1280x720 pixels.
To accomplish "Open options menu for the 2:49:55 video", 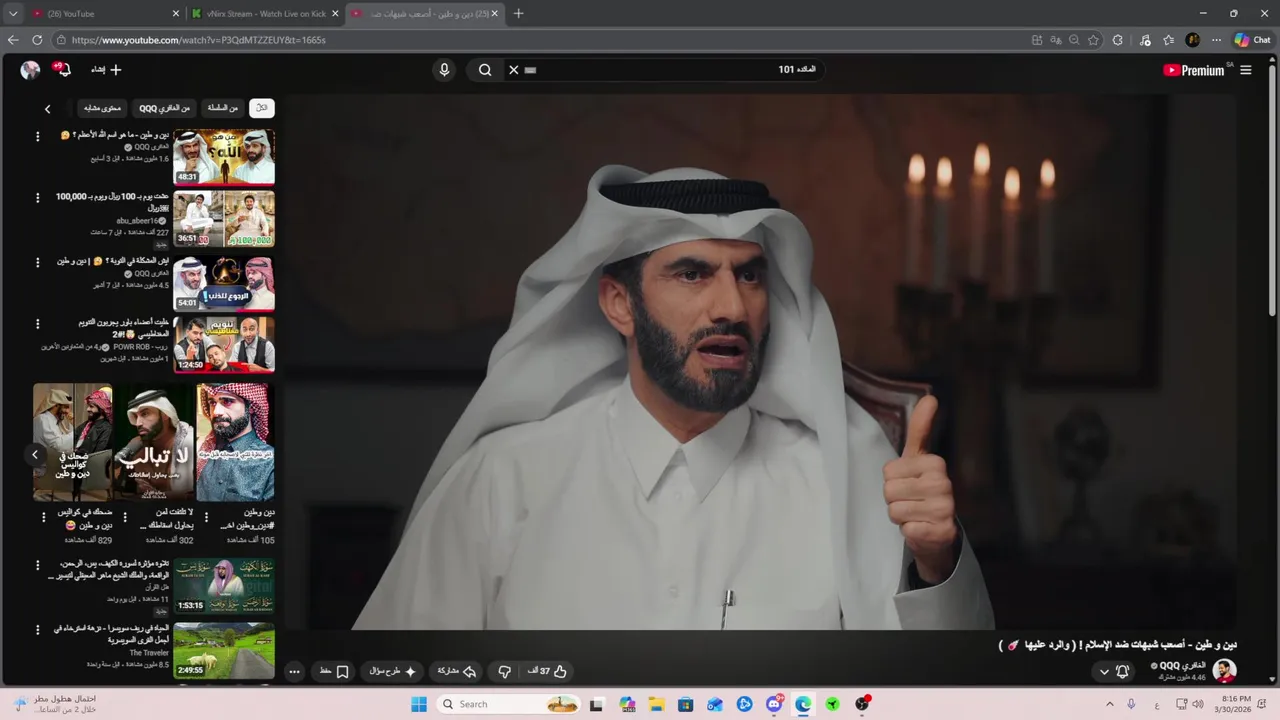I will [38, 630].
